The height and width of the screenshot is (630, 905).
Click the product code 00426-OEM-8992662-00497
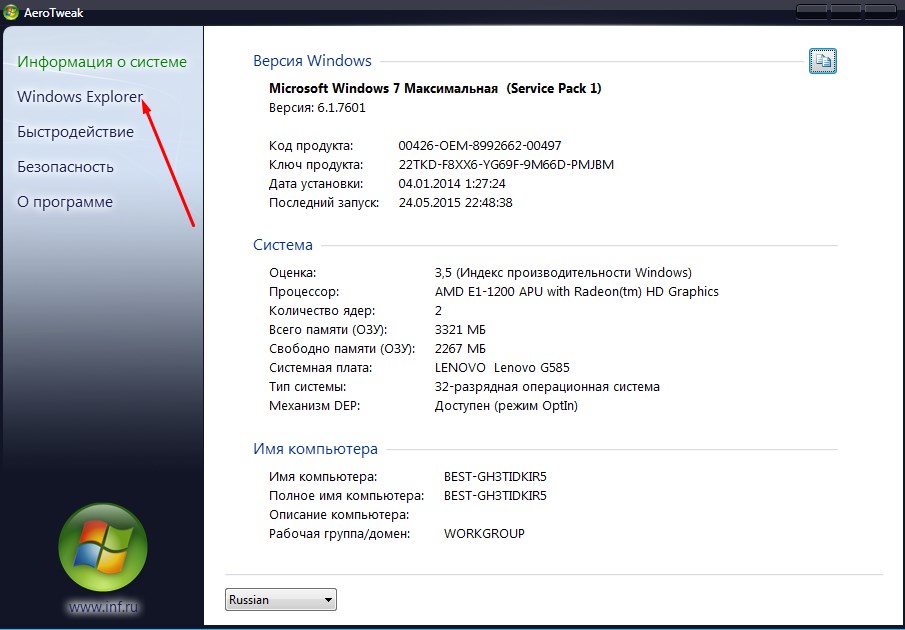tap(480, 145)
